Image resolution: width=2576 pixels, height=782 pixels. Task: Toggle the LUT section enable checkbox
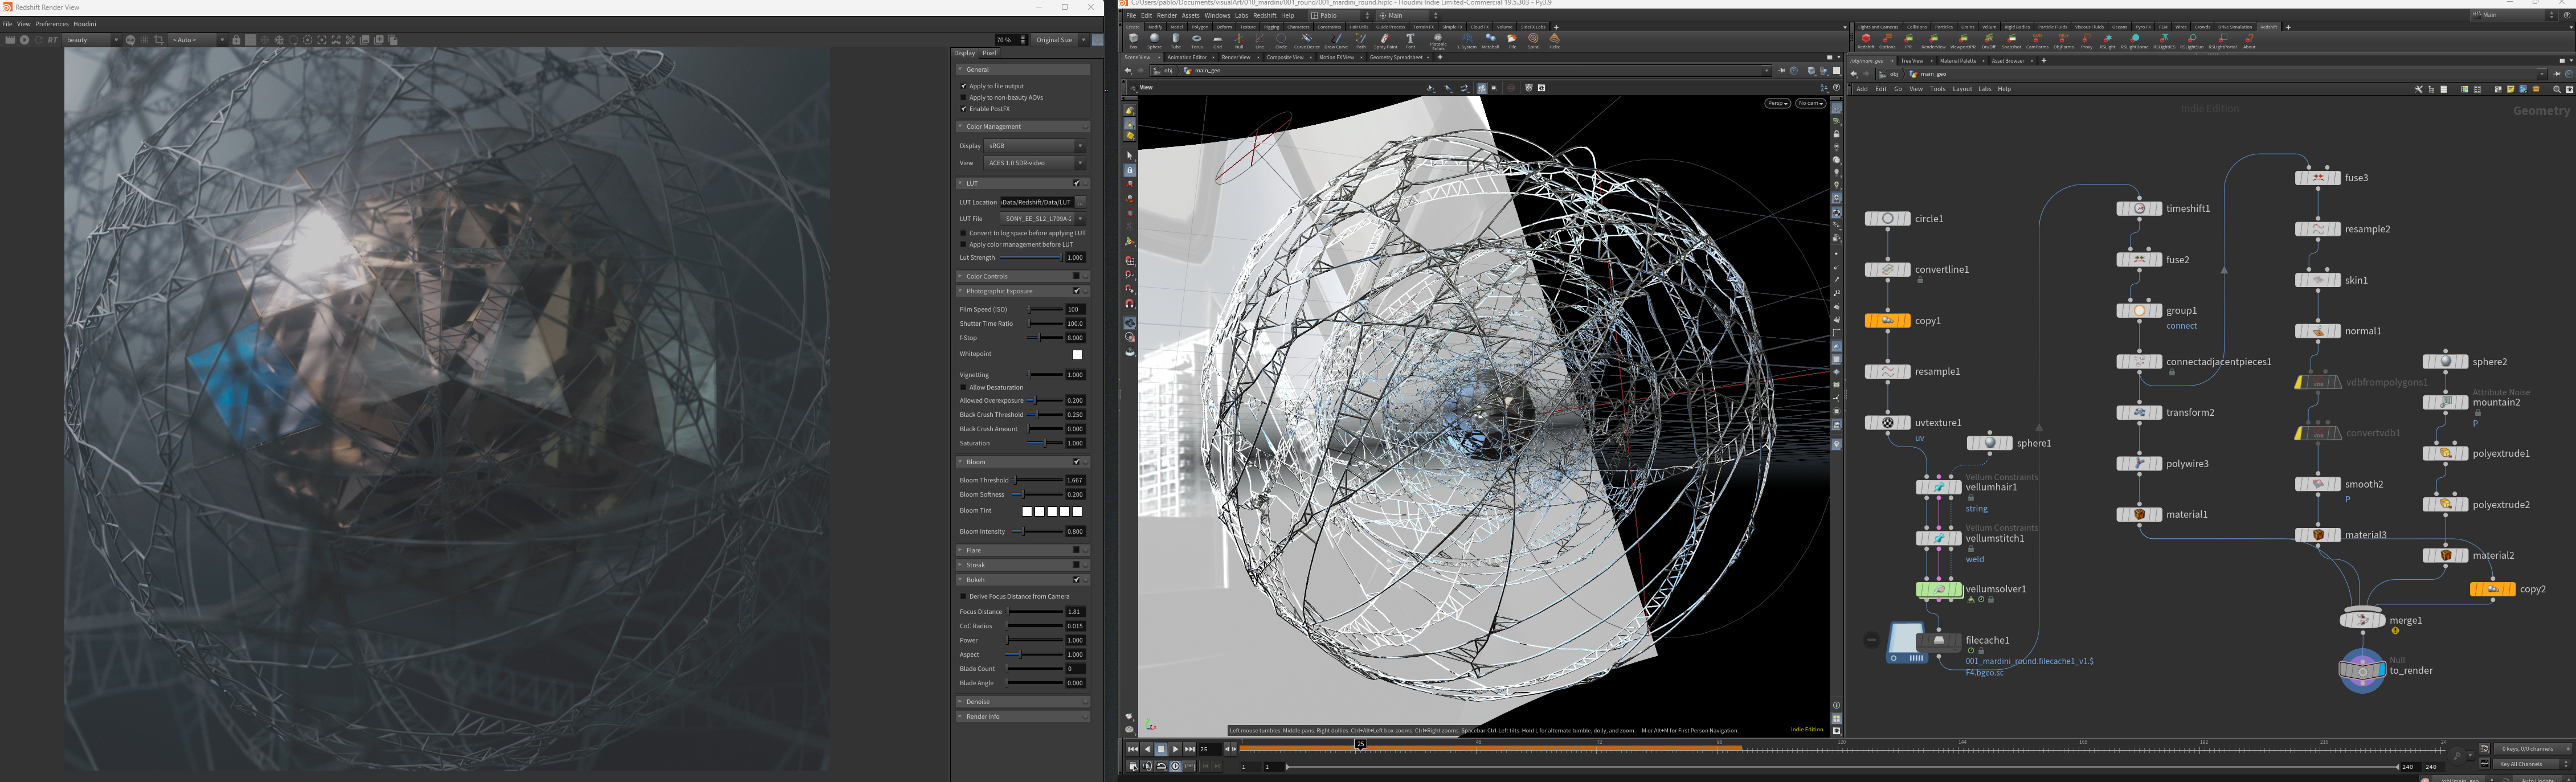[x=1076, y=184]
